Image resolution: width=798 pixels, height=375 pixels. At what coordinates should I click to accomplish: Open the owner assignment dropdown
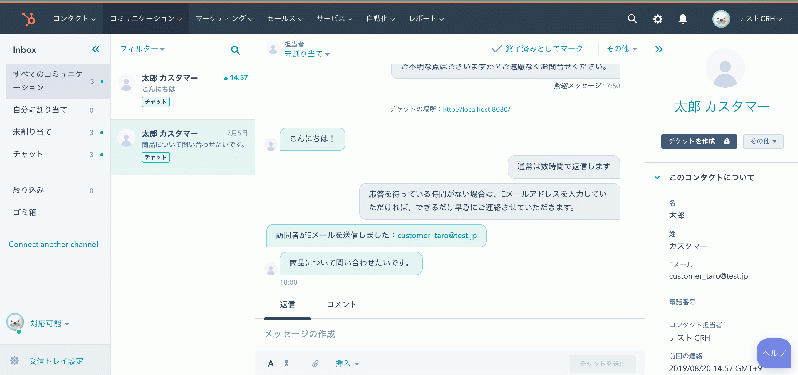coord(307,53)
